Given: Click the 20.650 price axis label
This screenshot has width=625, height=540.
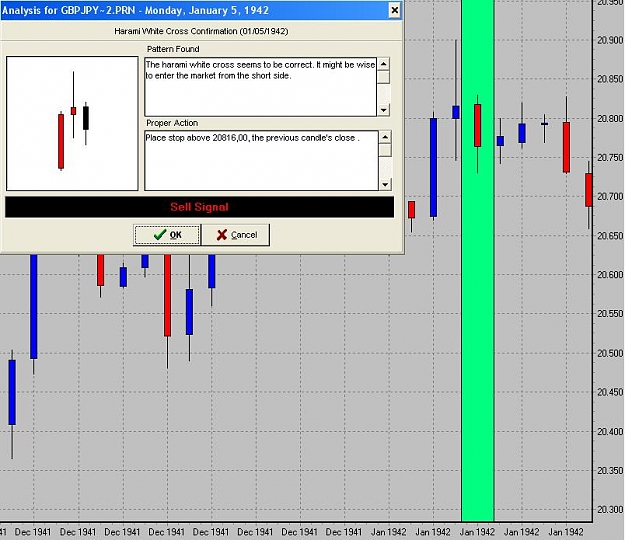Looking at the screenshot, I should (x=610, y=236).
